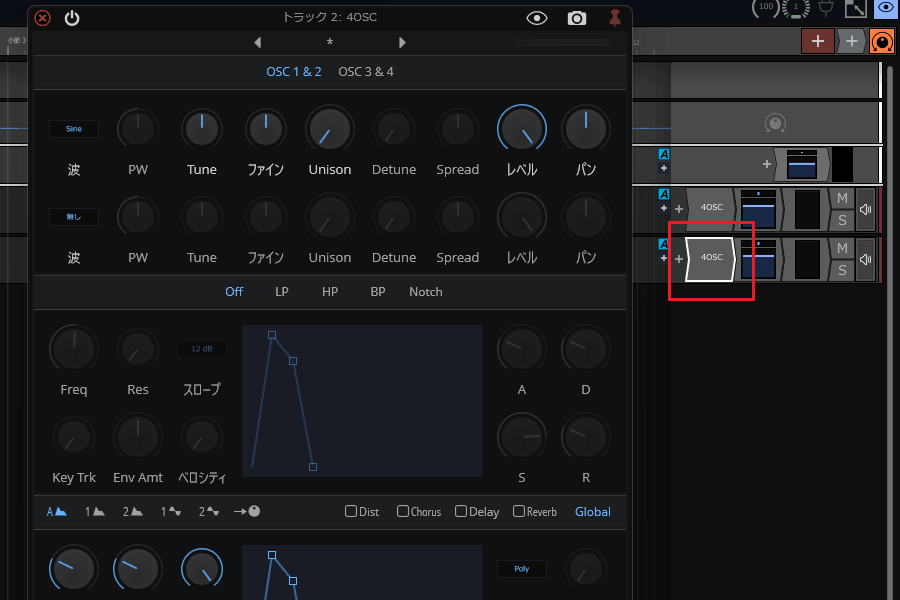Viewport: 900px width, 600px height.
Task: Enable the Dist effect checkbox
Action: [351, 512]
